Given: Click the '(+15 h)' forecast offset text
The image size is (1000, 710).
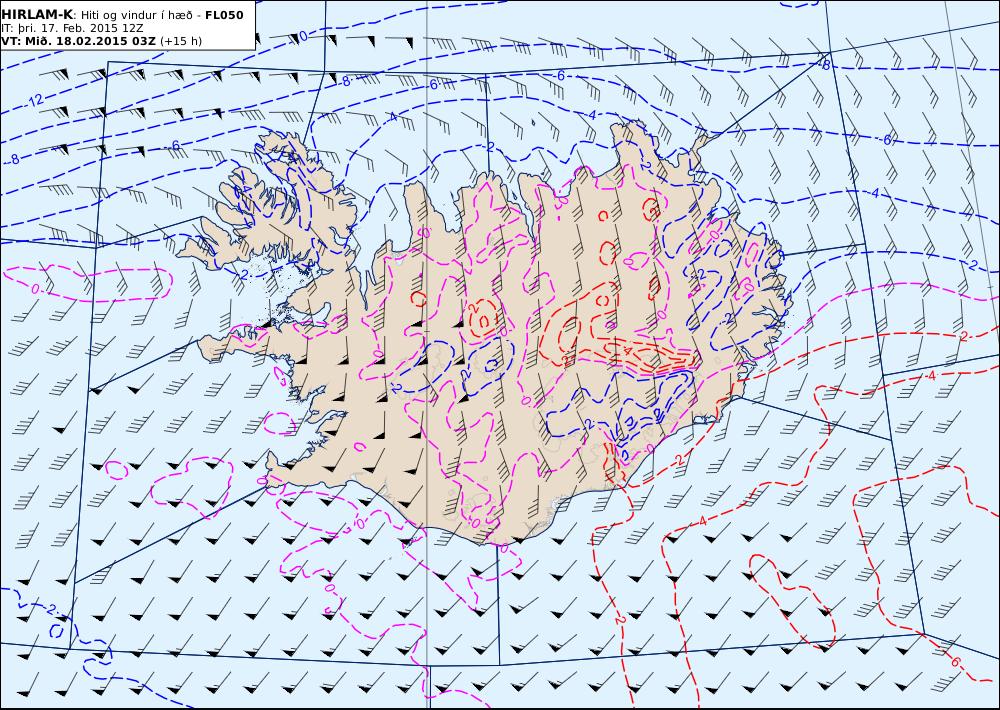Looking at the screenshot, I should [x=180, y=41].
